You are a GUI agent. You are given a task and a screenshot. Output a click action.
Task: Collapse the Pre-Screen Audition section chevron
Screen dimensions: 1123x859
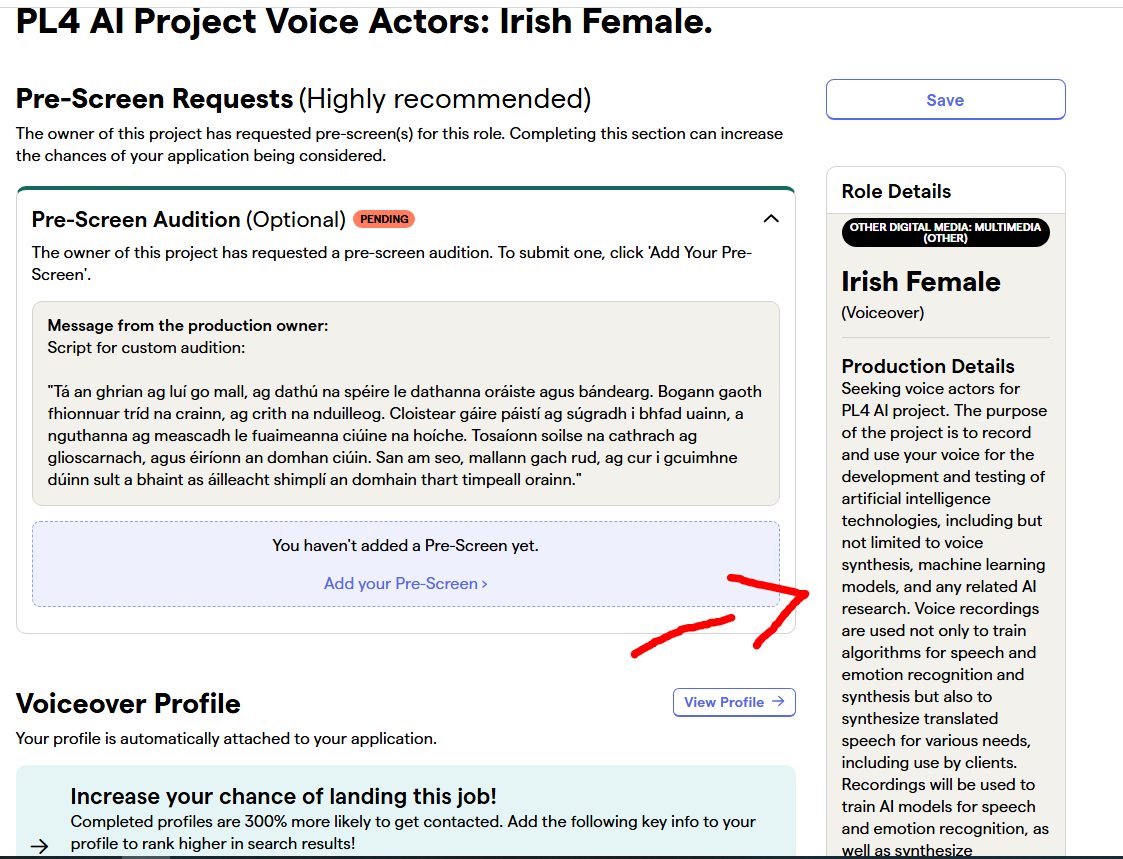771,219
